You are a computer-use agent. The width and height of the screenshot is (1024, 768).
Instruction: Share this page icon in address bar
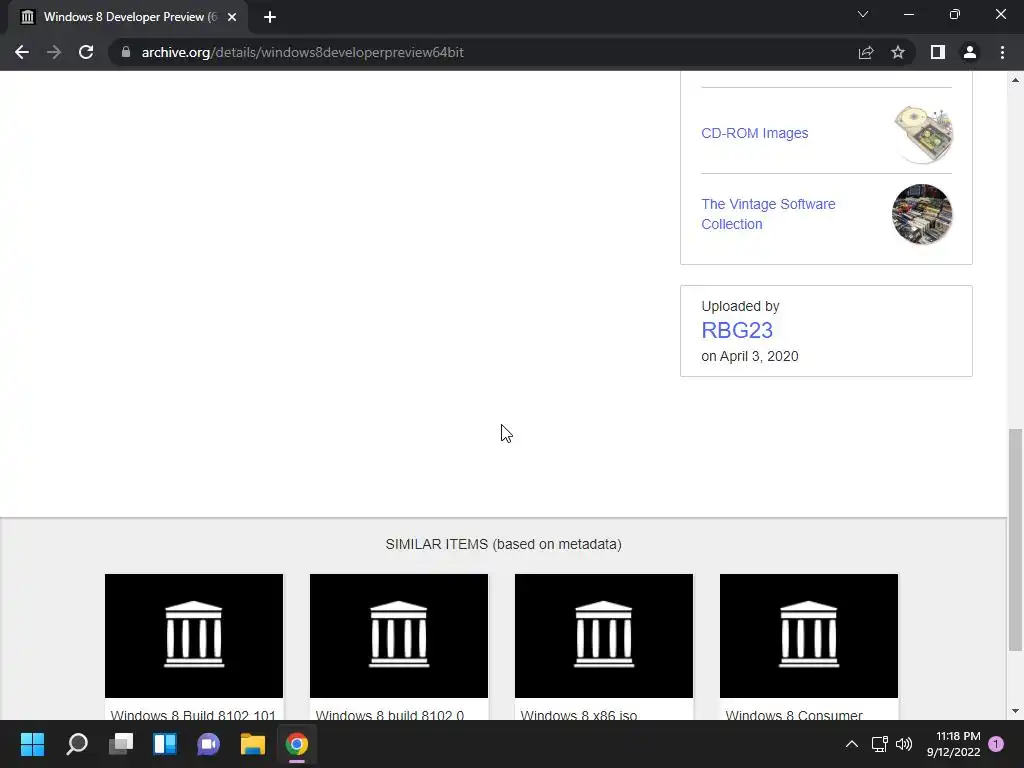(866, 52)
